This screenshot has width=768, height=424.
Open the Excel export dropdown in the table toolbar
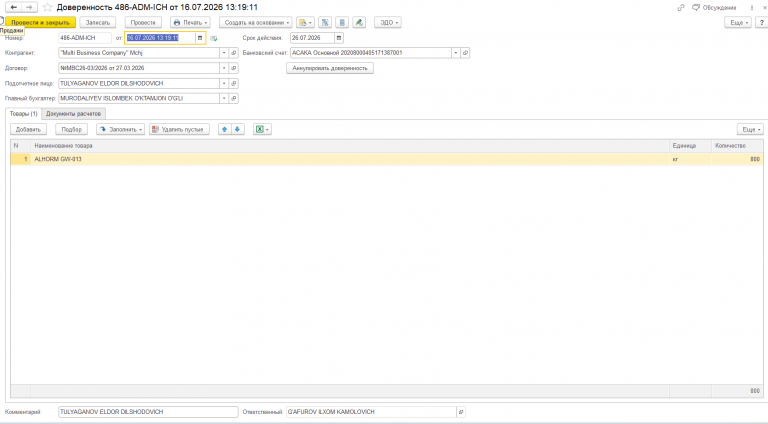[262, 129]
